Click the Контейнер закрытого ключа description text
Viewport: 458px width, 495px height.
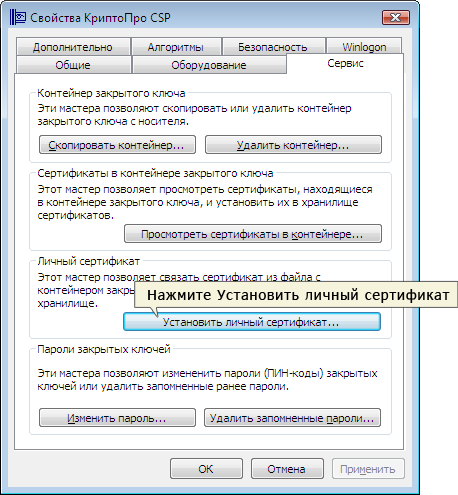point(194,115)
